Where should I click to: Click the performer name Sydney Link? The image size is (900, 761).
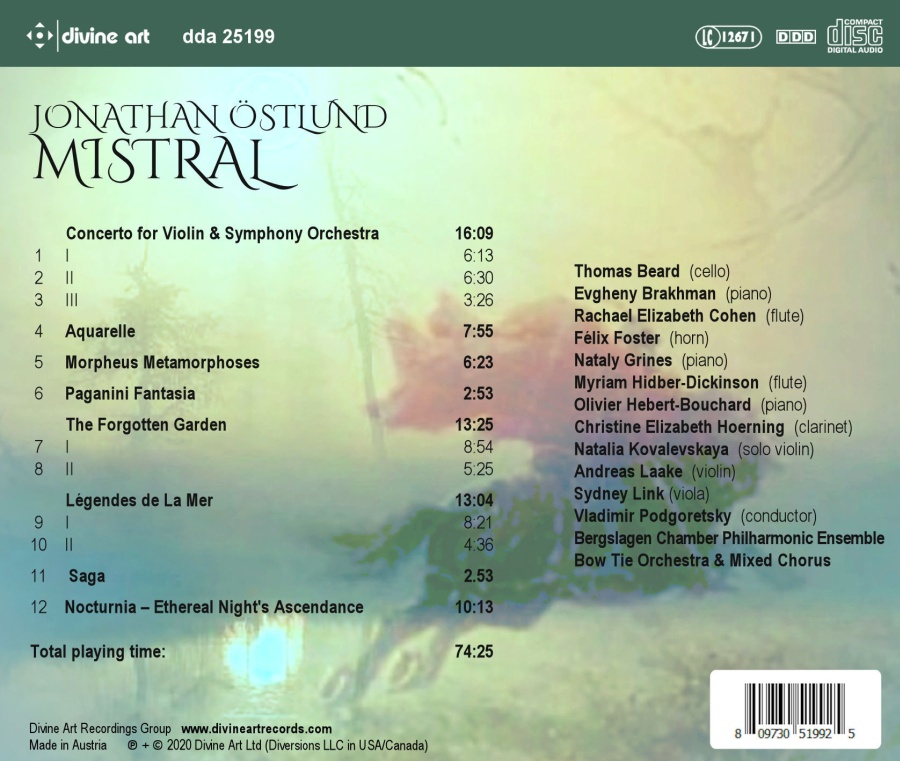point(619,494)
